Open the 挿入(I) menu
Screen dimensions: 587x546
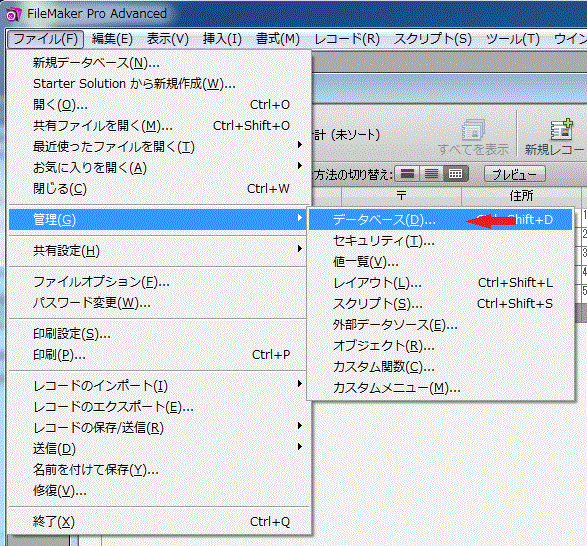(222, 39)
